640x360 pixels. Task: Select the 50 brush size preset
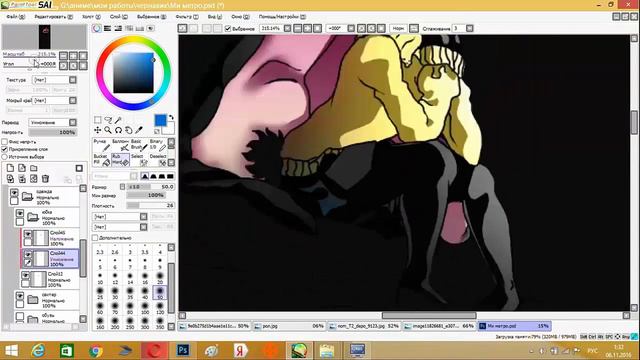(160, 293)
